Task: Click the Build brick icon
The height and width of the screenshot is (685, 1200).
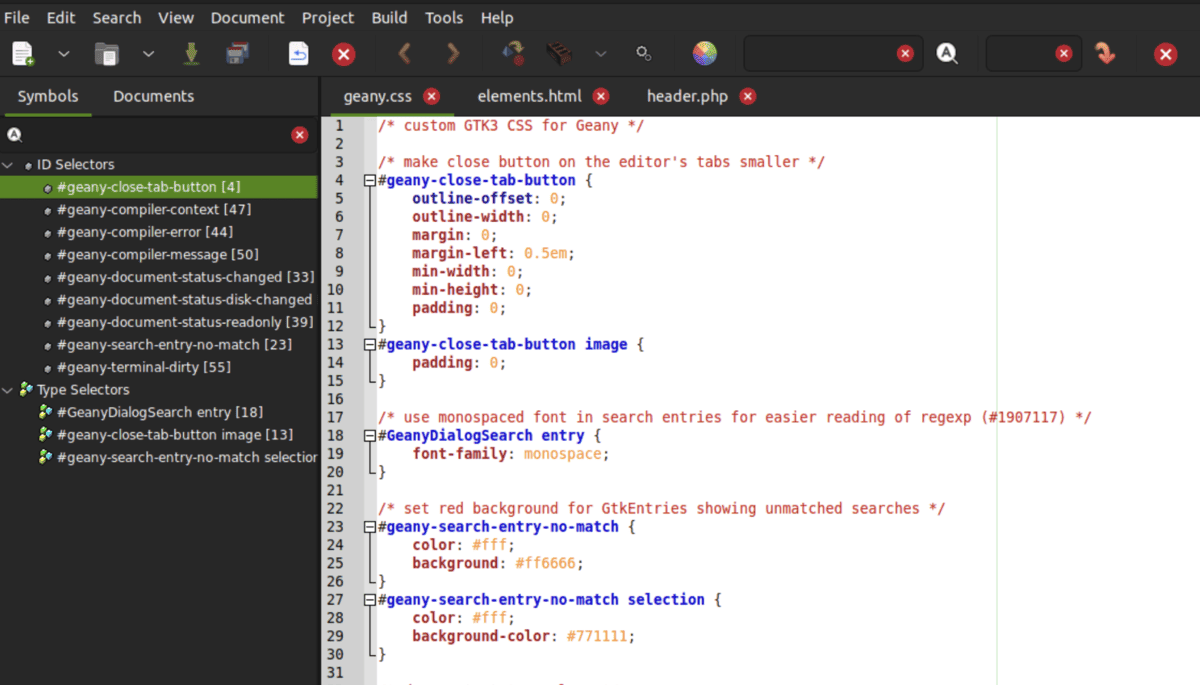Action: (x=559, y=54)
